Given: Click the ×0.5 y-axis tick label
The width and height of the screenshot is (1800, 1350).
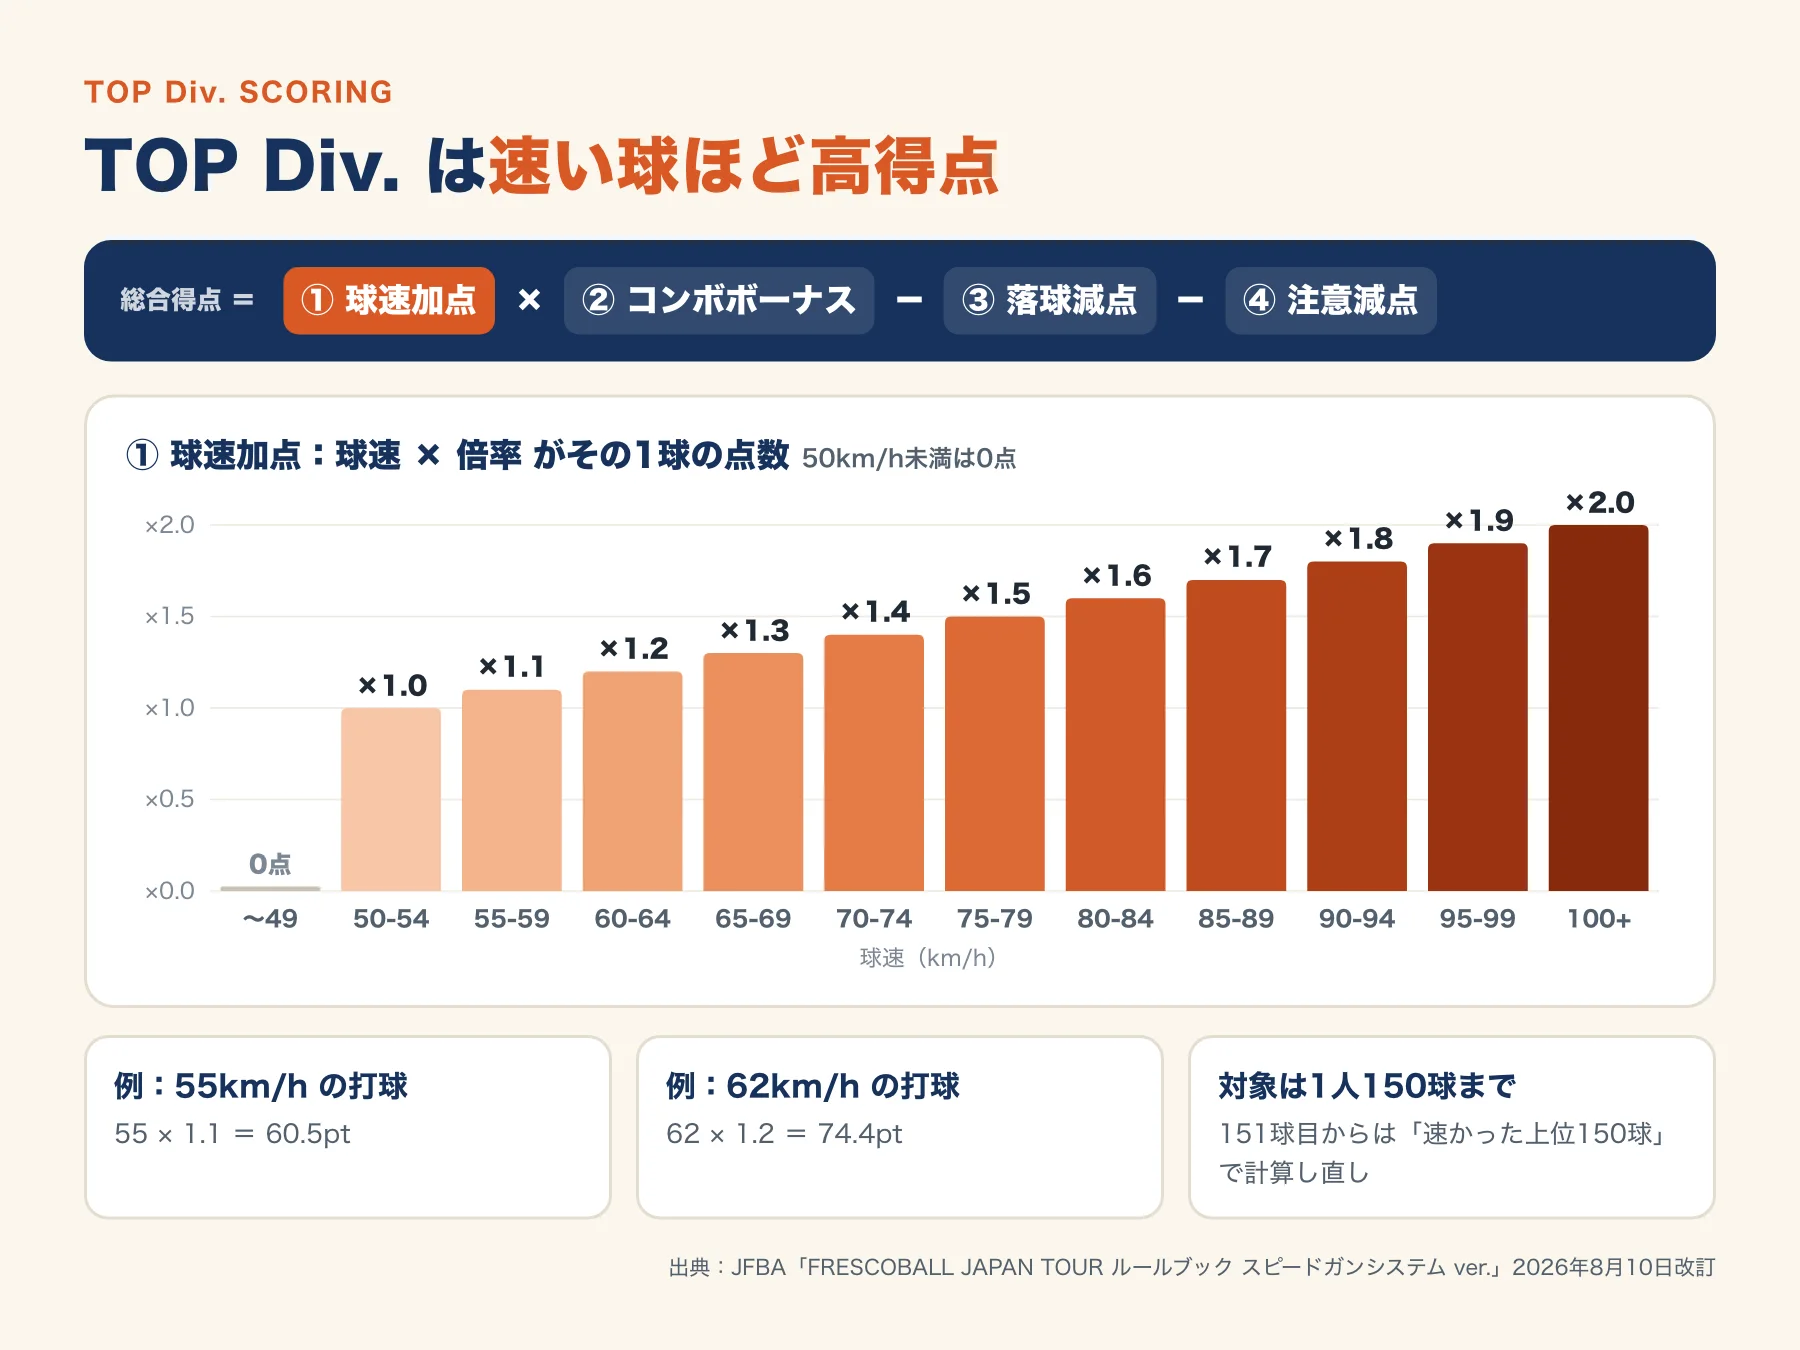Looking at the screenshot, I should pos(170,799).
